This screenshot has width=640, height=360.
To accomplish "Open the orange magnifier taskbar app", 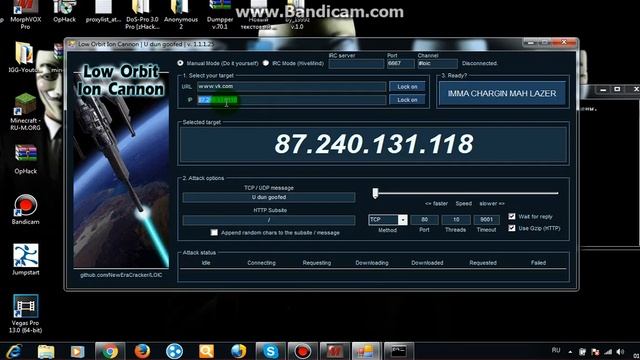I will coord(206,351).
